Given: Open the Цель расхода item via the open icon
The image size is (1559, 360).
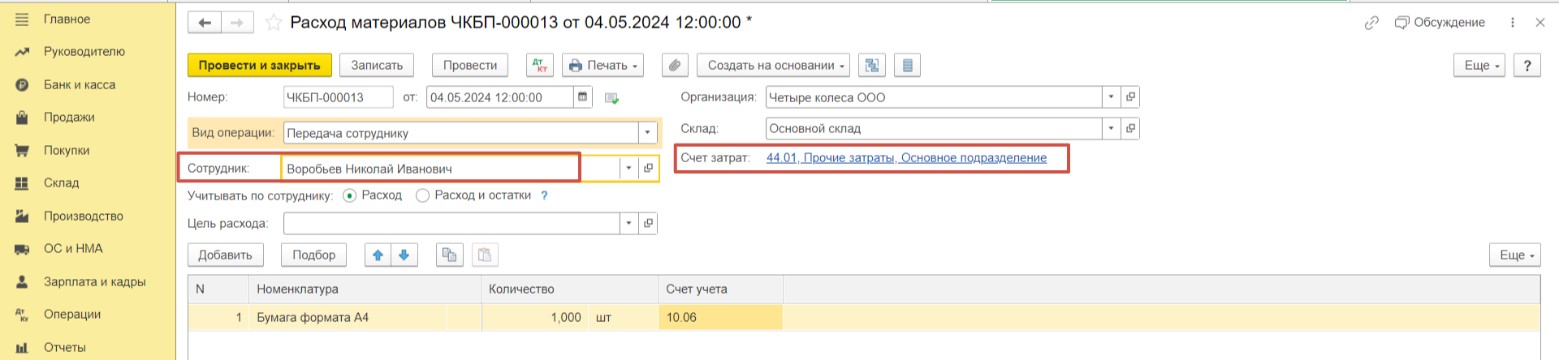Looking at the screenshot, I should click(x=647, y=223).
